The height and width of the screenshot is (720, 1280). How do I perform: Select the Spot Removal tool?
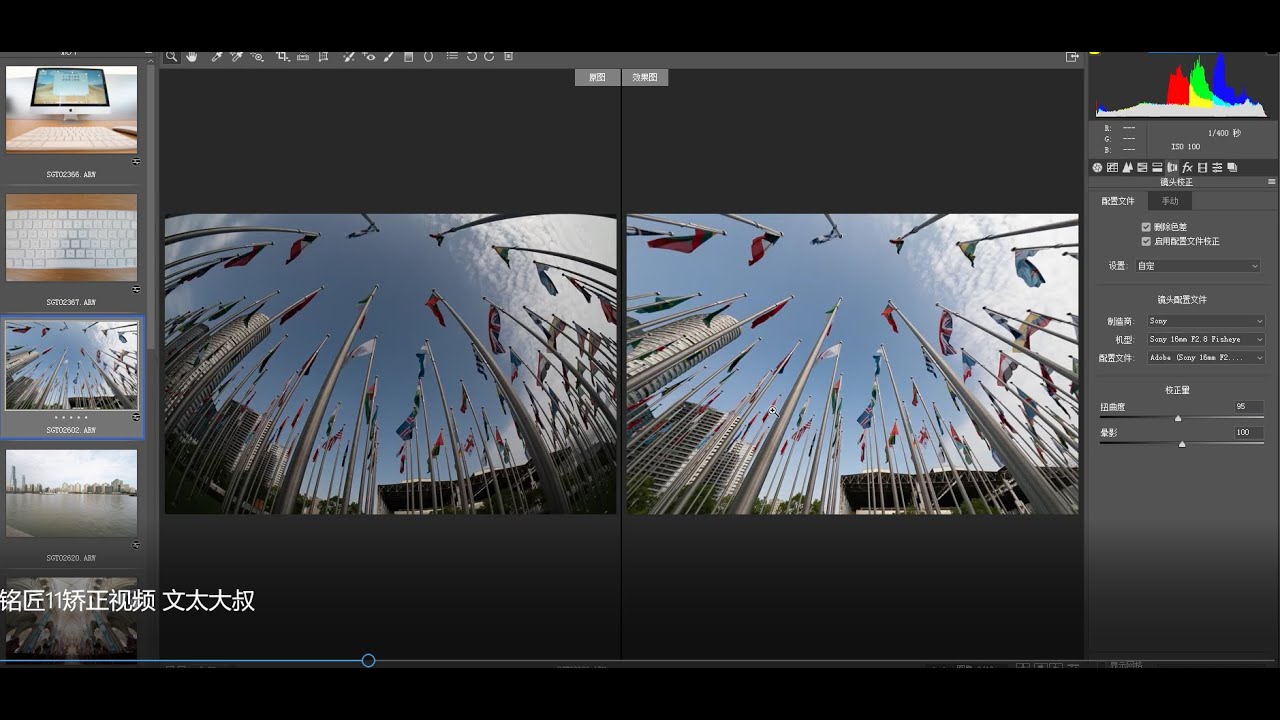pyautogui.click(x=349, y=57)
